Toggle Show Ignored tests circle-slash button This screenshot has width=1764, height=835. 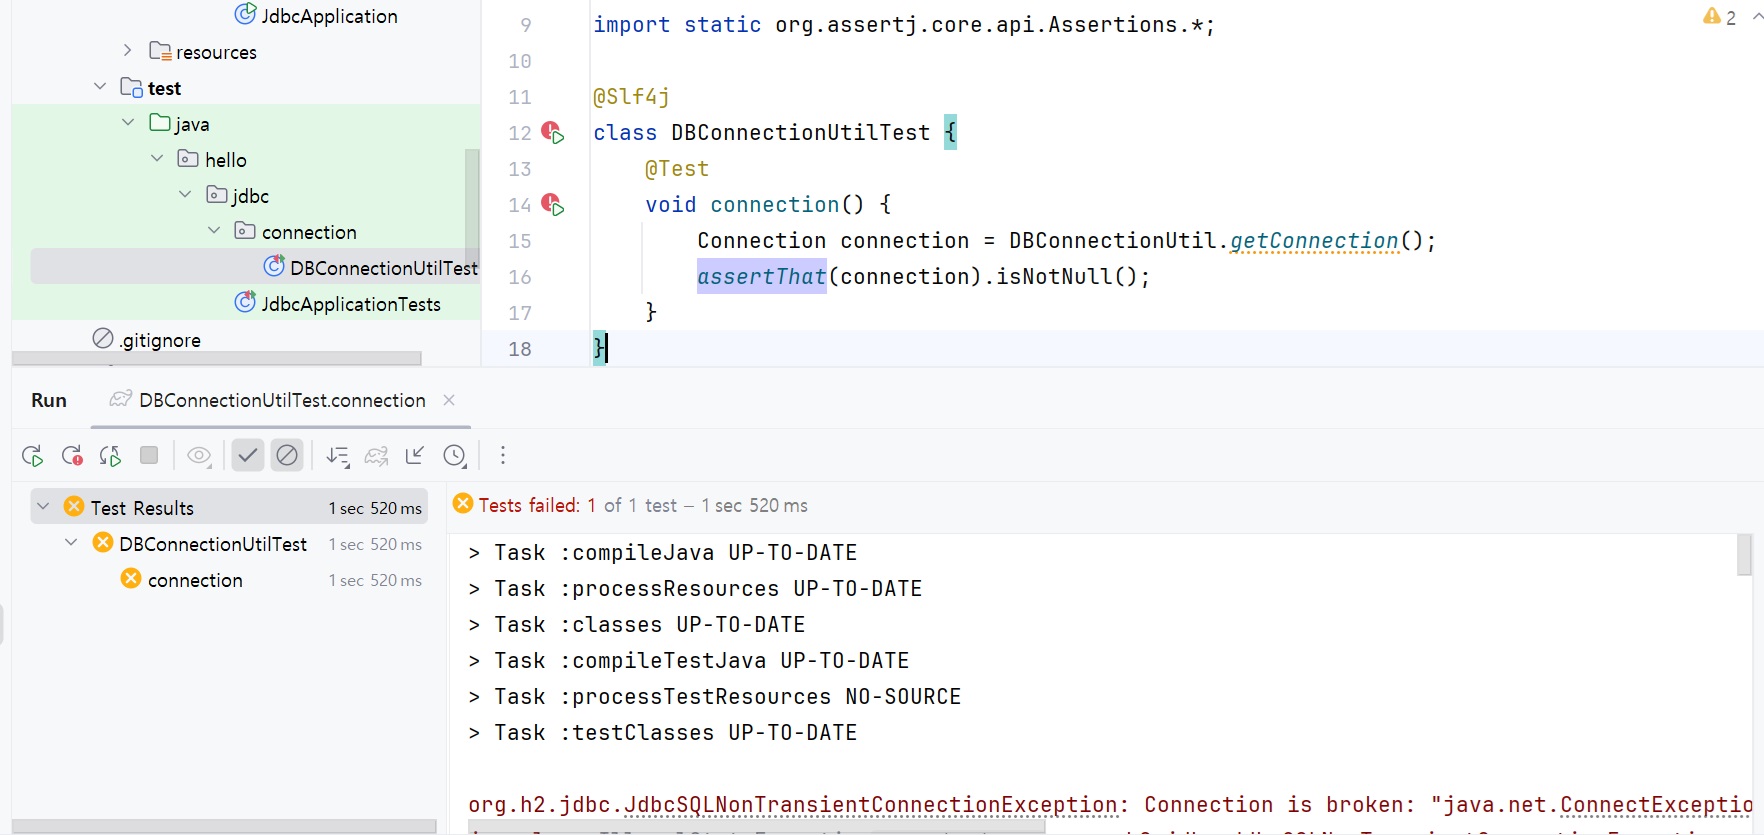(287, 456)
